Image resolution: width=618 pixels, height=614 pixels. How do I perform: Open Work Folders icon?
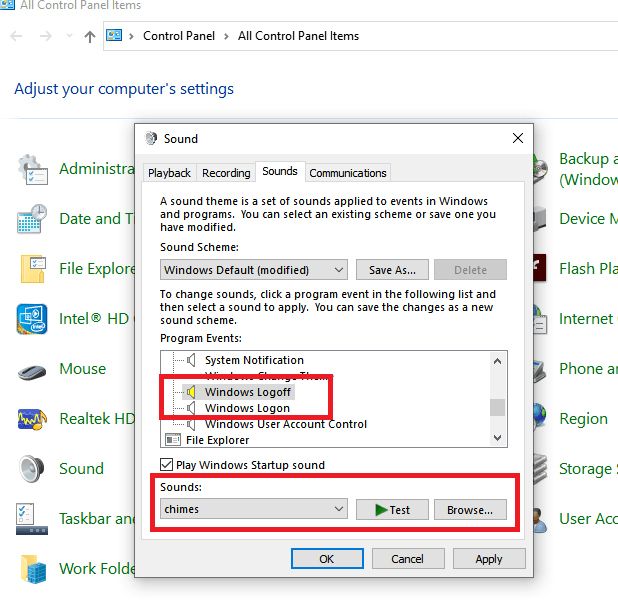click(34, 569)
